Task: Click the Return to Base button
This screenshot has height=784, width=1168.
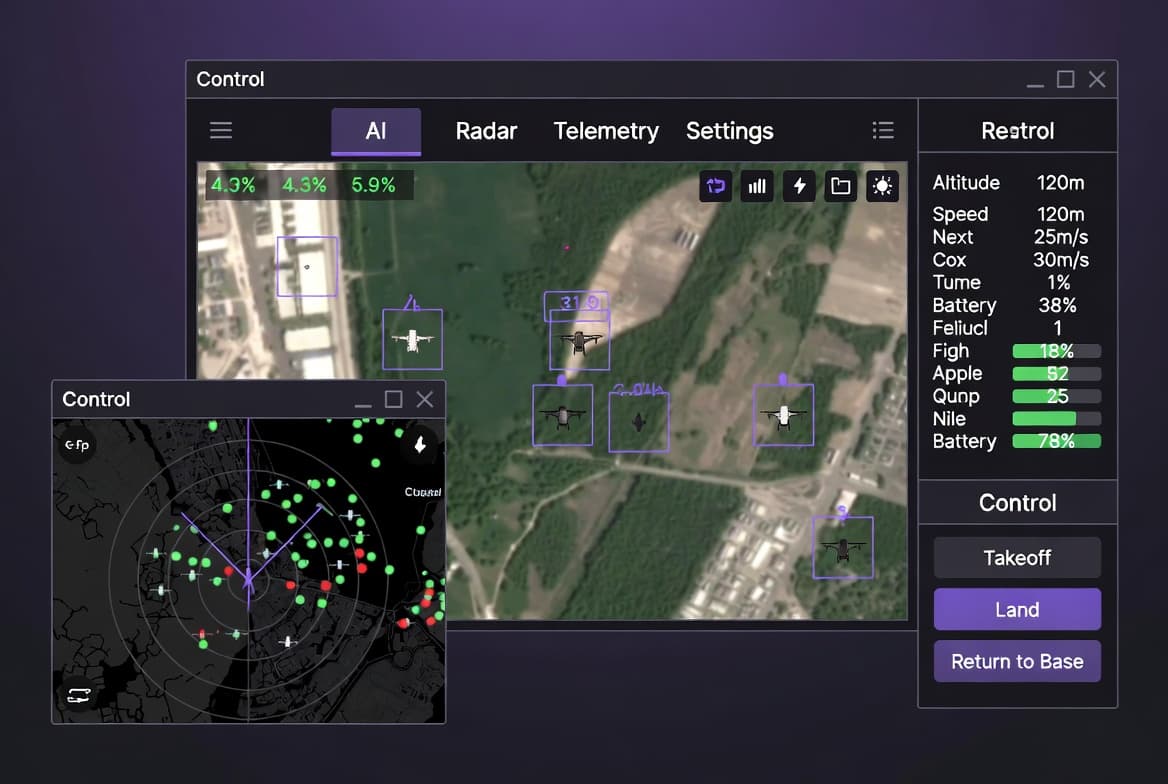Action: (1017, 661)
